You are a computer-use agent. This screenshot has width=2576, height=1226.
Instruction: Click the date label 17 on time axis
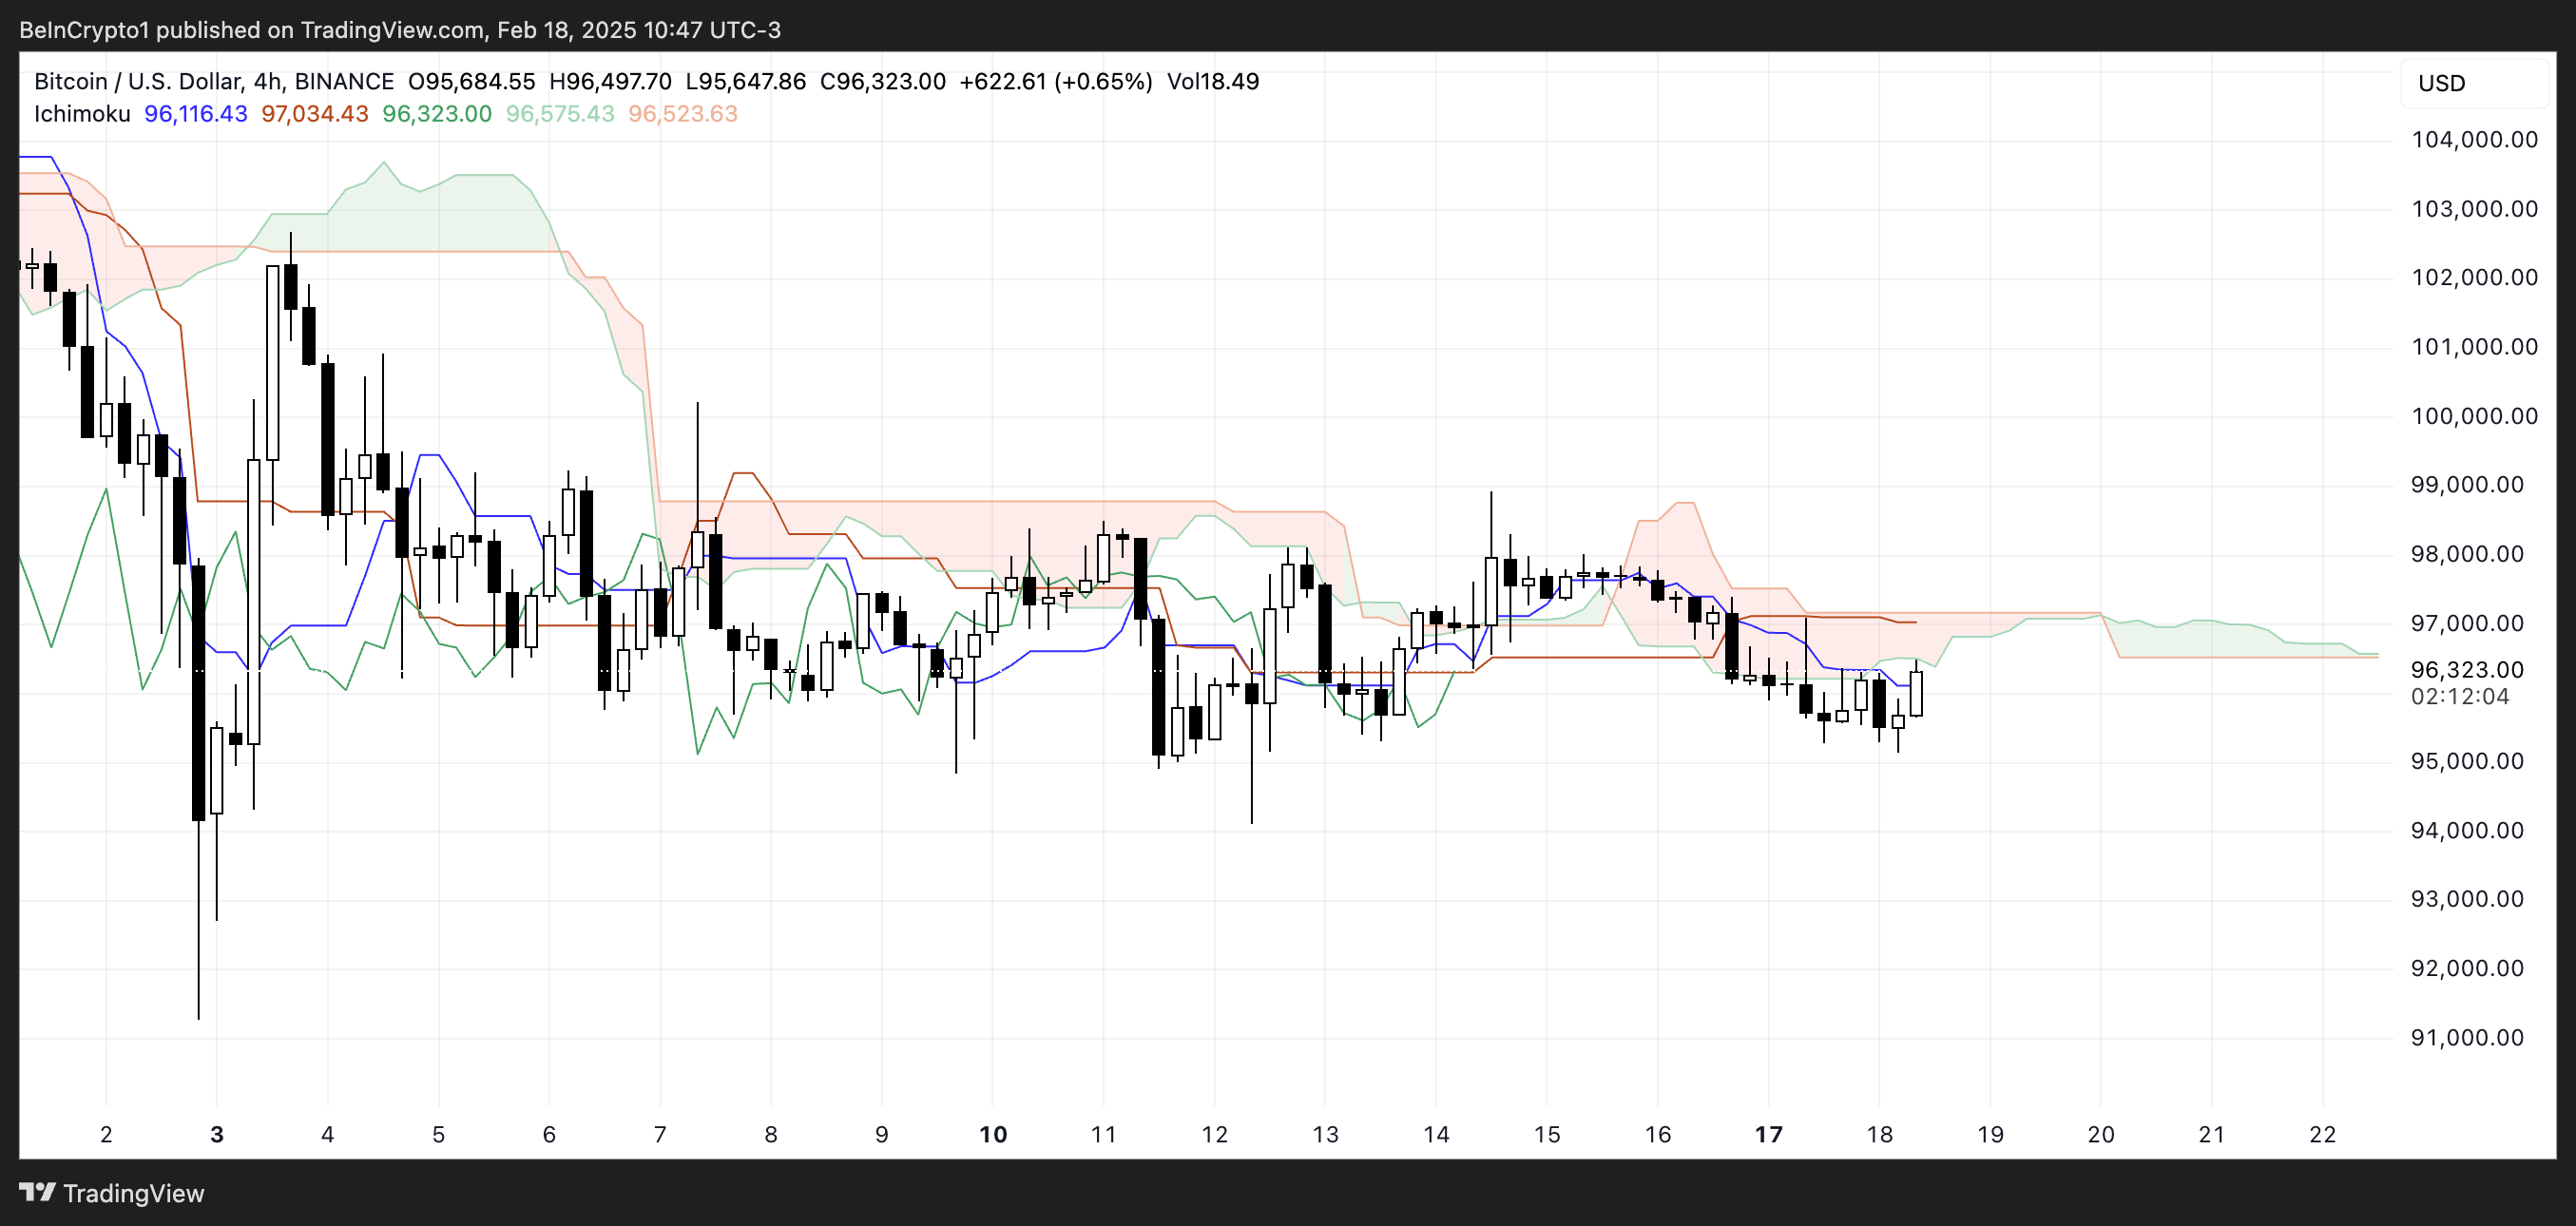coord(1768,1134)
